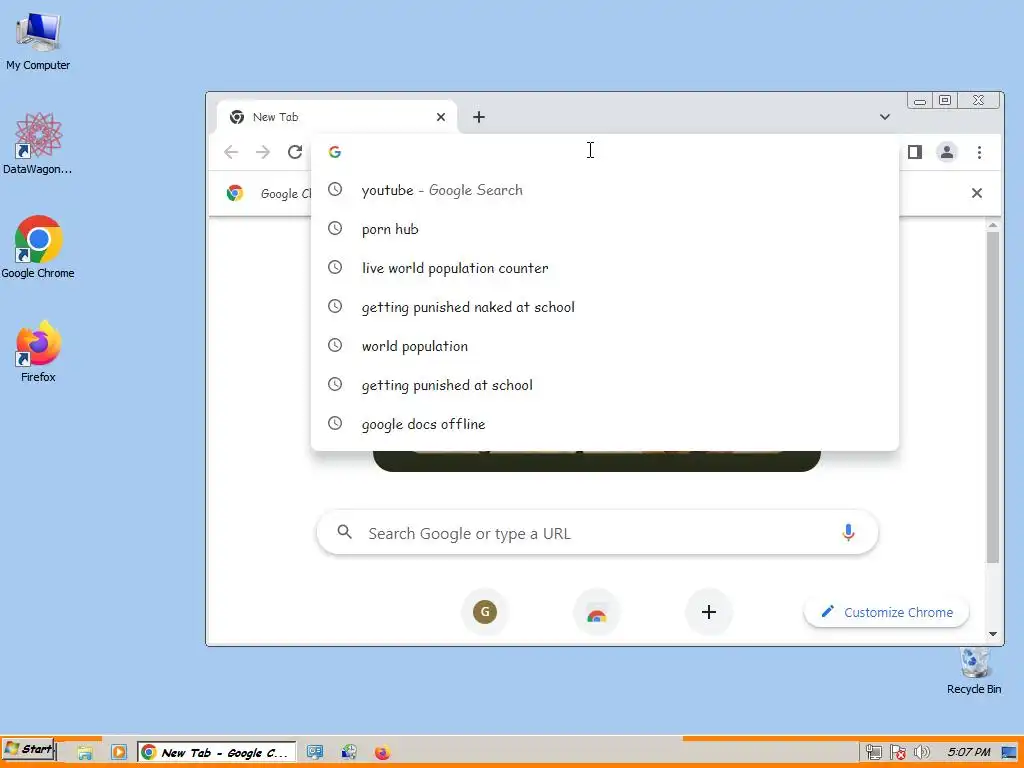Click Customize Chrome button
This screenshot has height=768, width=1024.
click(x=886, y=612)
